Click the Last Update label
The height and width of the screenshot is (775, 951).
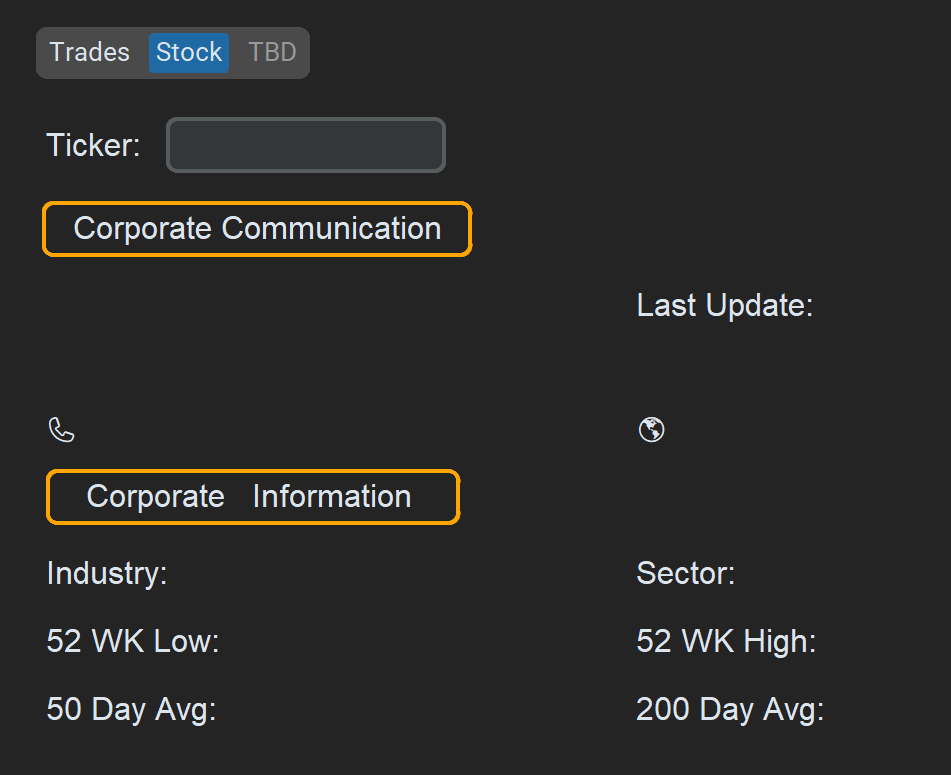[x=724, y=305]
